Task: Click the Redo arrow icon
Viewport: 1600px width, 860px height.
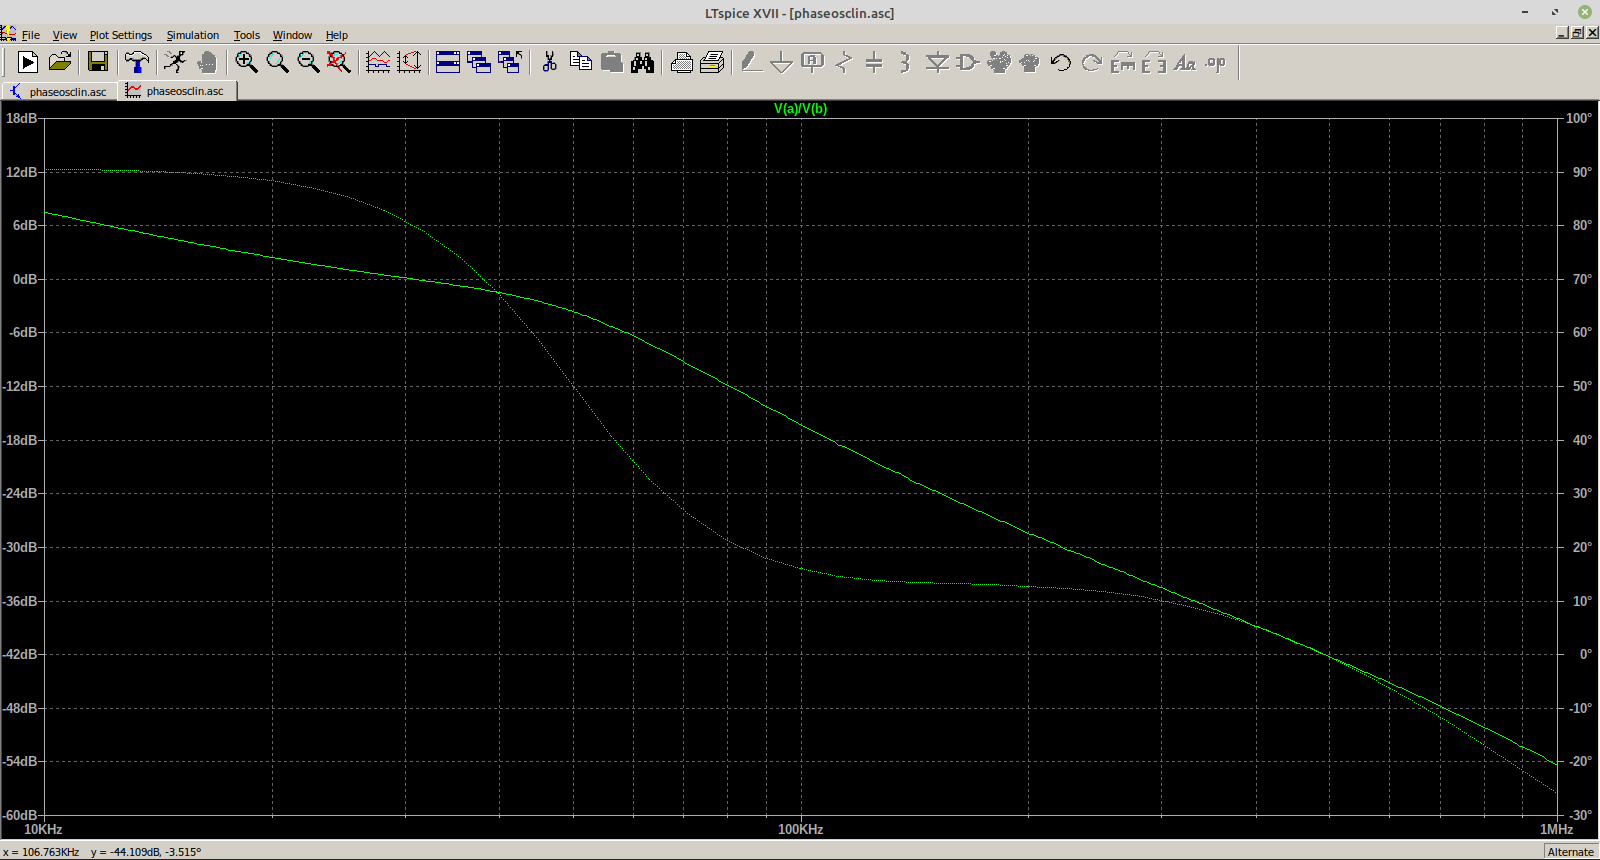Action: 1092,62
